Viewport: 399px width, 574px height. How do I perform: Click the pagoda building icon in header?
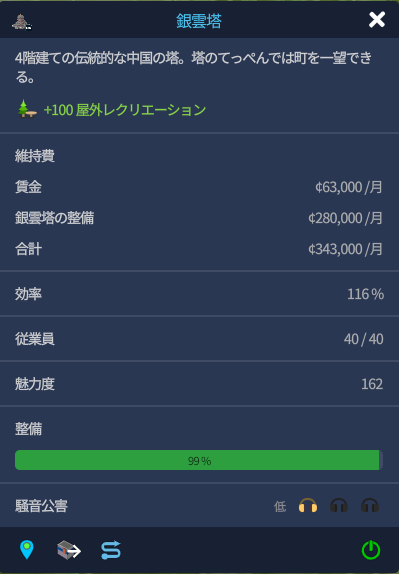tap(22, 22)
